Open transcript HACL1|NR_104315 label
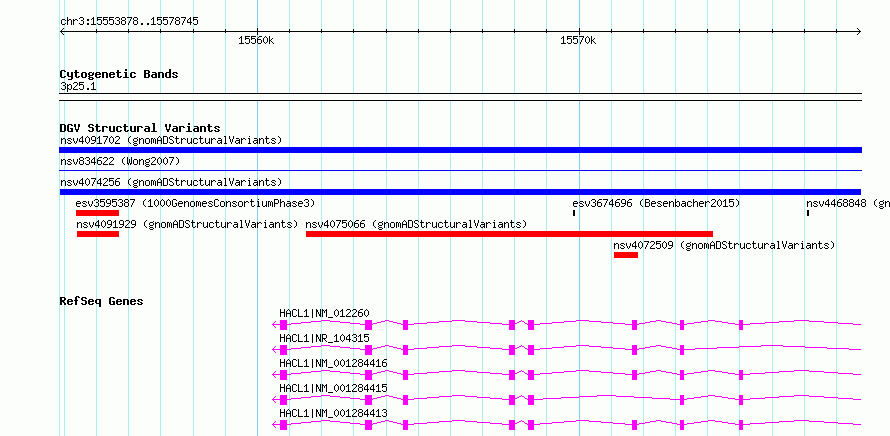 tap(325, 338)
